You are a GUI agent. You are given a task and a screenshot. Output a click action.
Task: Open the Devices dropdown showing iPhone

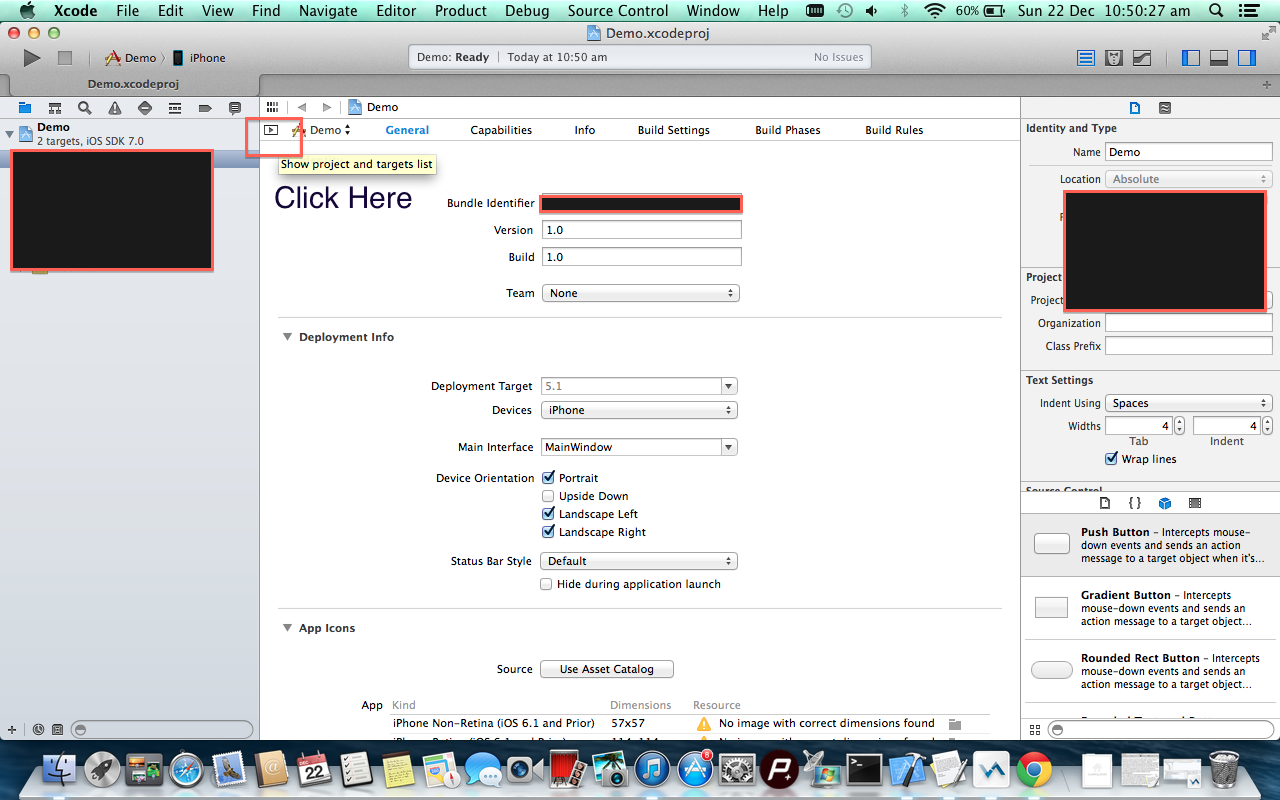click(639, 410)
